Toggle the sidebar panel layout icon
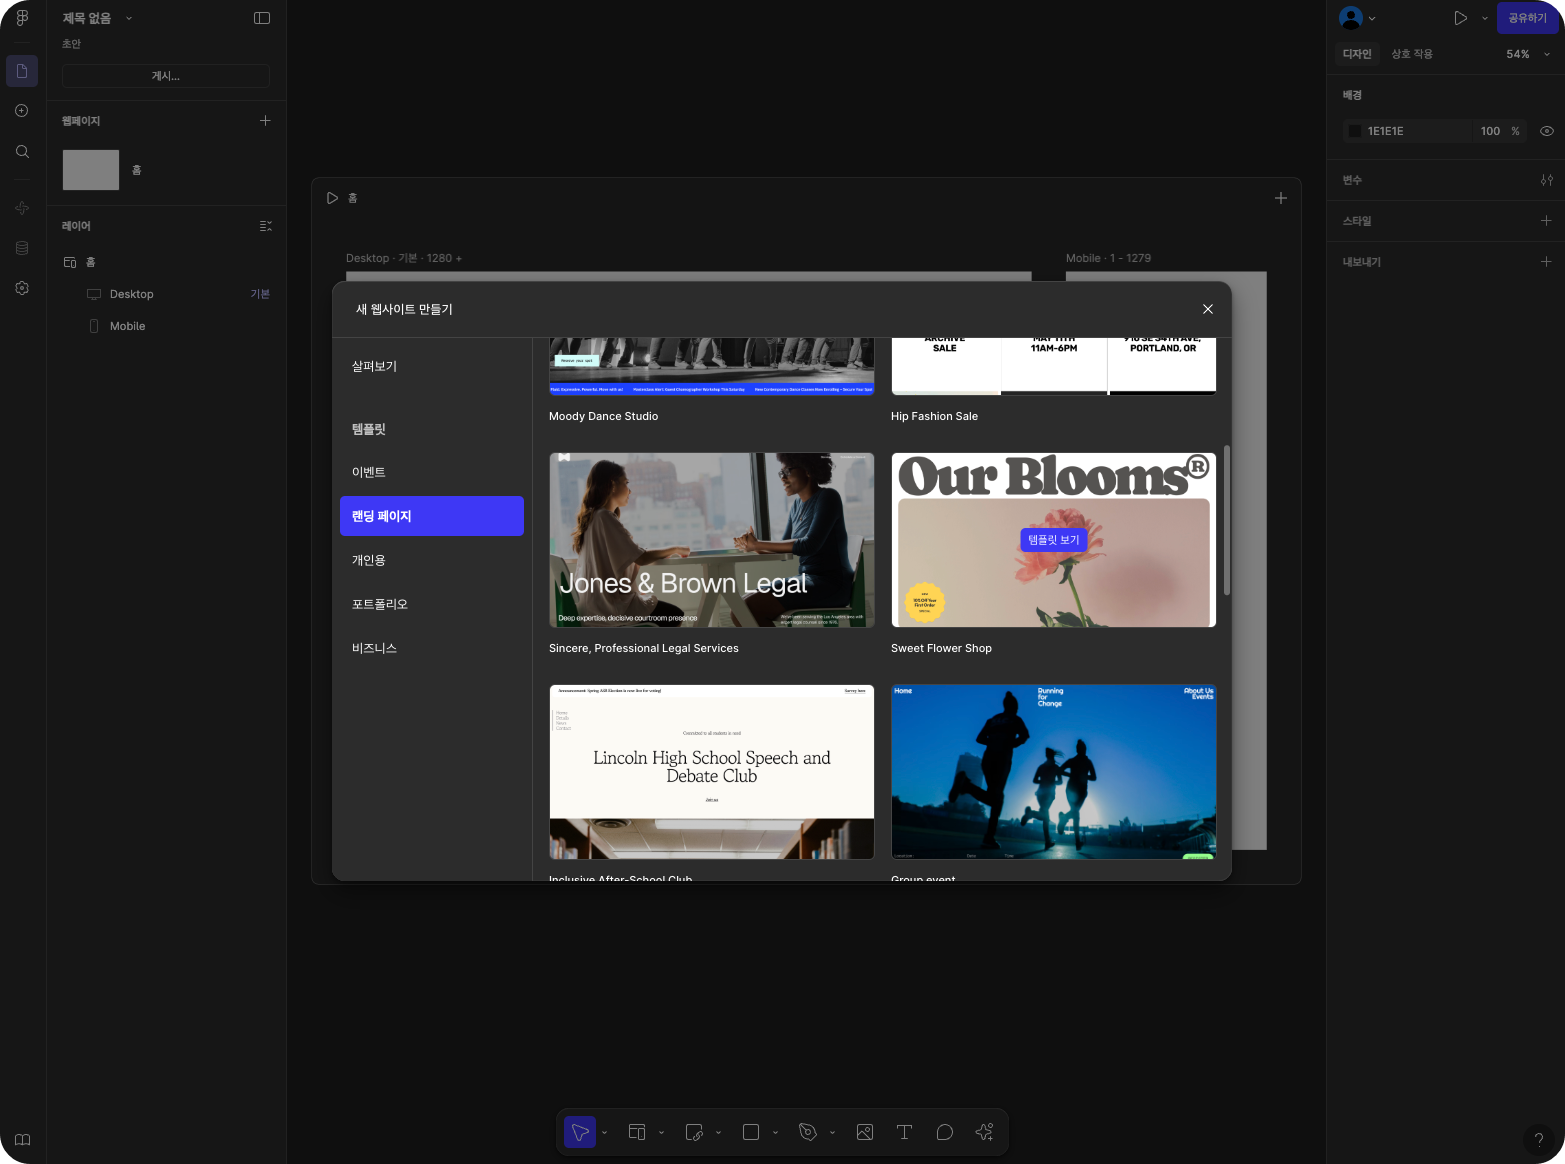Viewport: 1565px width, 1164px height. (x=262, y=18)
